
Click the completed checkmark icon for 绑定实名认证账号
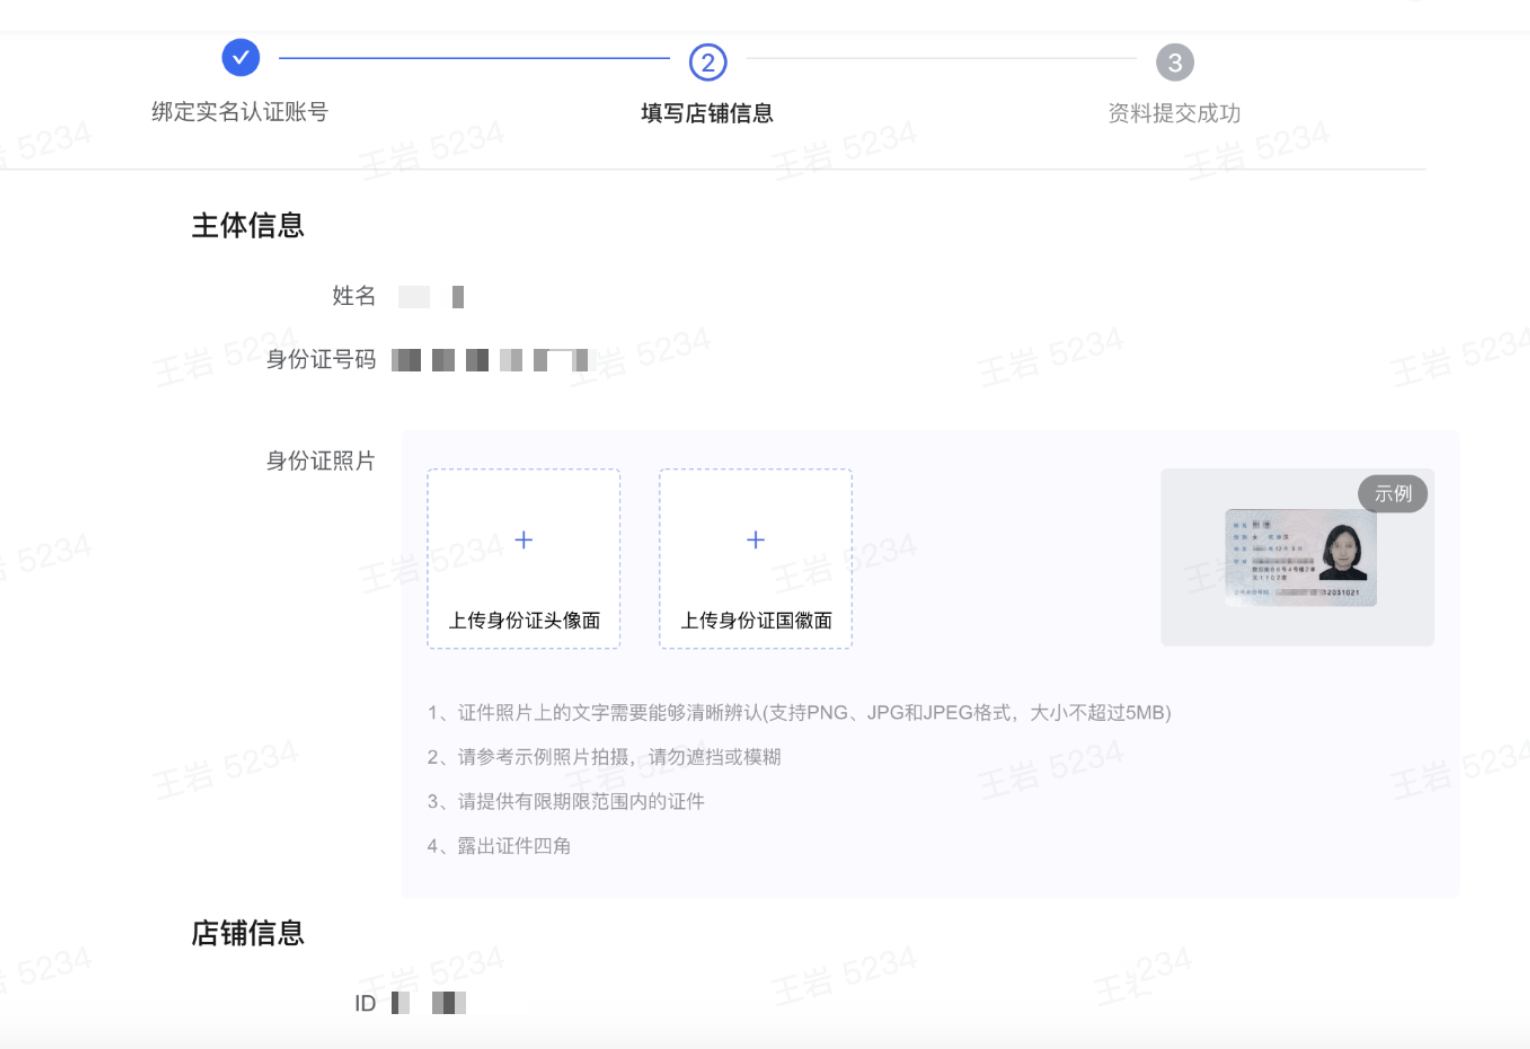pyautogui.click(x=240, y=57)
